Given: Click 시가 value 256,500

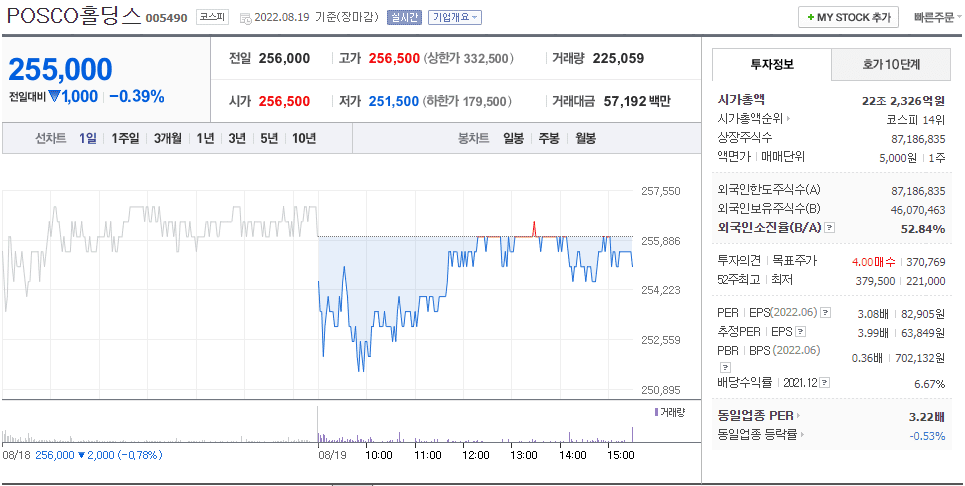Looking at the screenshot, I should coord(284,101).
